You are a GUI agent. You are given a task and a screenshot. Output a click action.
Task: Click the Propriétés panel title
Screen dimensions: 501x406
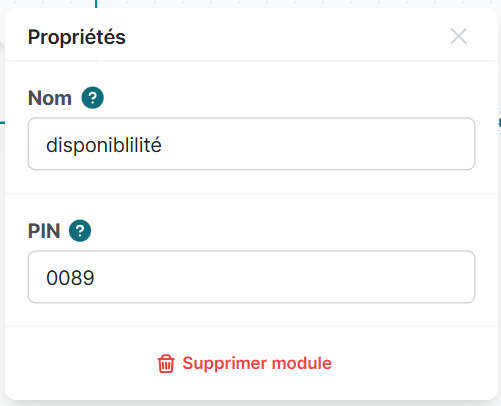point(77,37)
